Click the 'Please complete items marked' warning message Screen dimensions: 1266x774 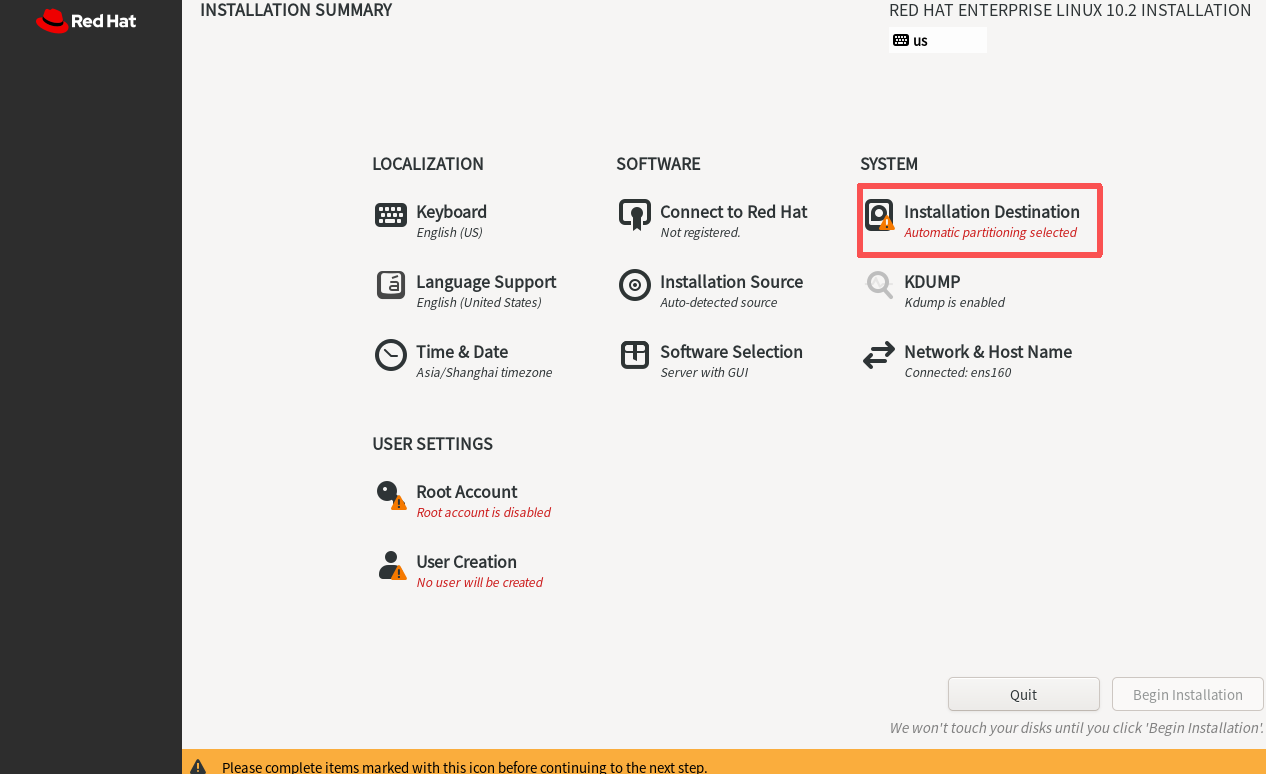click(x=464, y=767)
